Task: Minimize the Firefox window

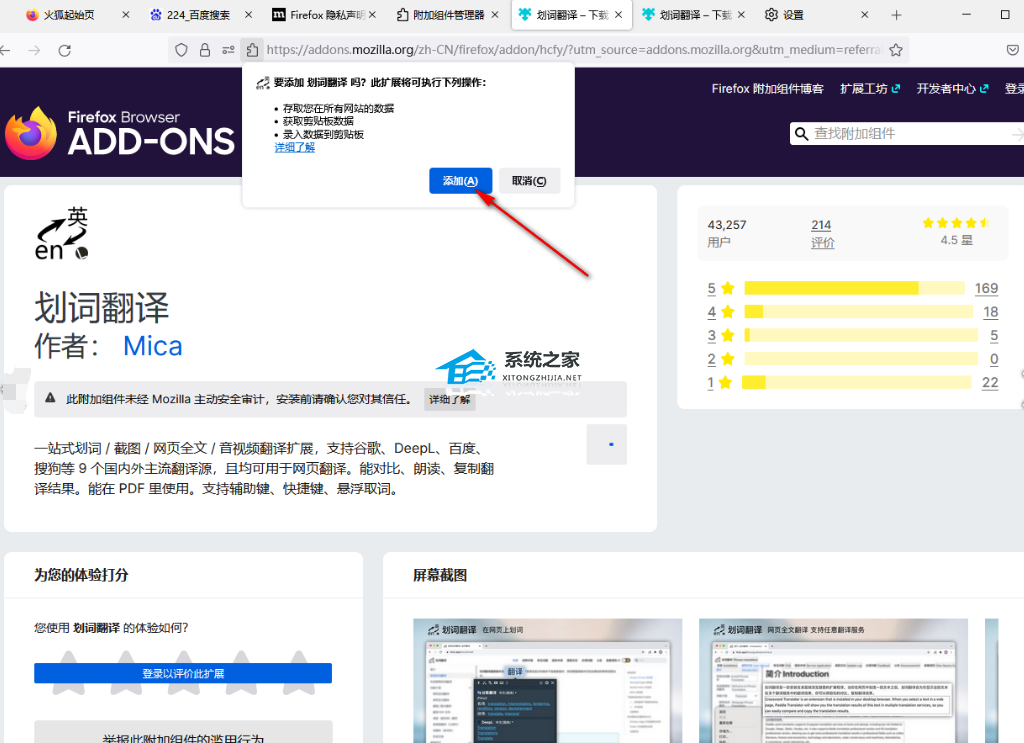Action: 967,14
